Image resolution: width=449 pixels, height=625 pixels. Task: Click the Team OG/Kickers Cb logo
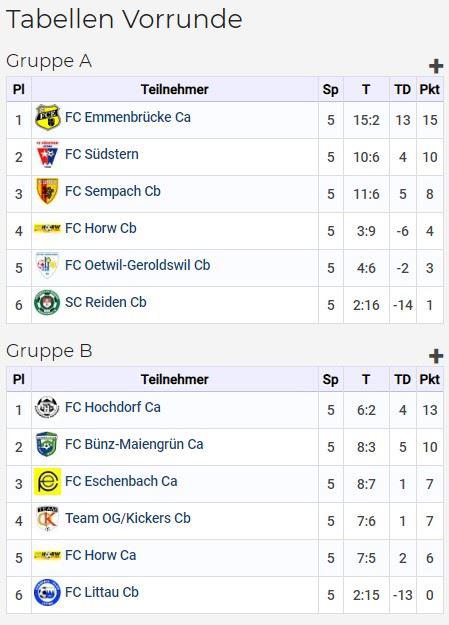point(47,519)
